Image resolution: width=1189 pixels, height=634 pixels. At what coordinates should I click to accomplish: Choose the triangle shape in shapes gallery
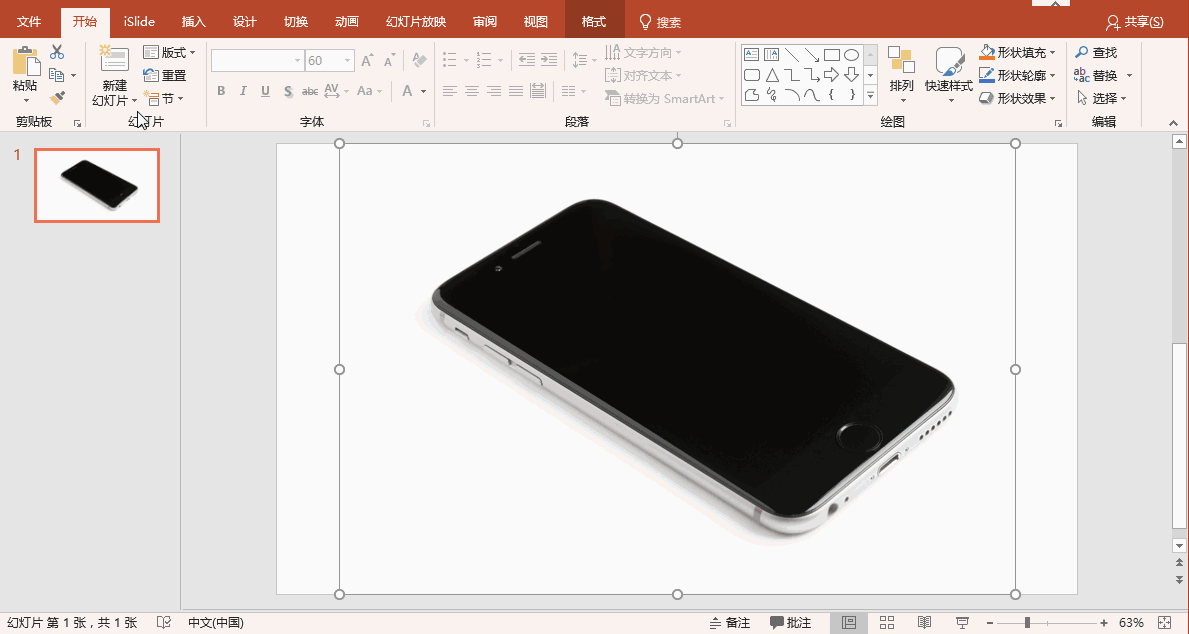pos(772,75)
